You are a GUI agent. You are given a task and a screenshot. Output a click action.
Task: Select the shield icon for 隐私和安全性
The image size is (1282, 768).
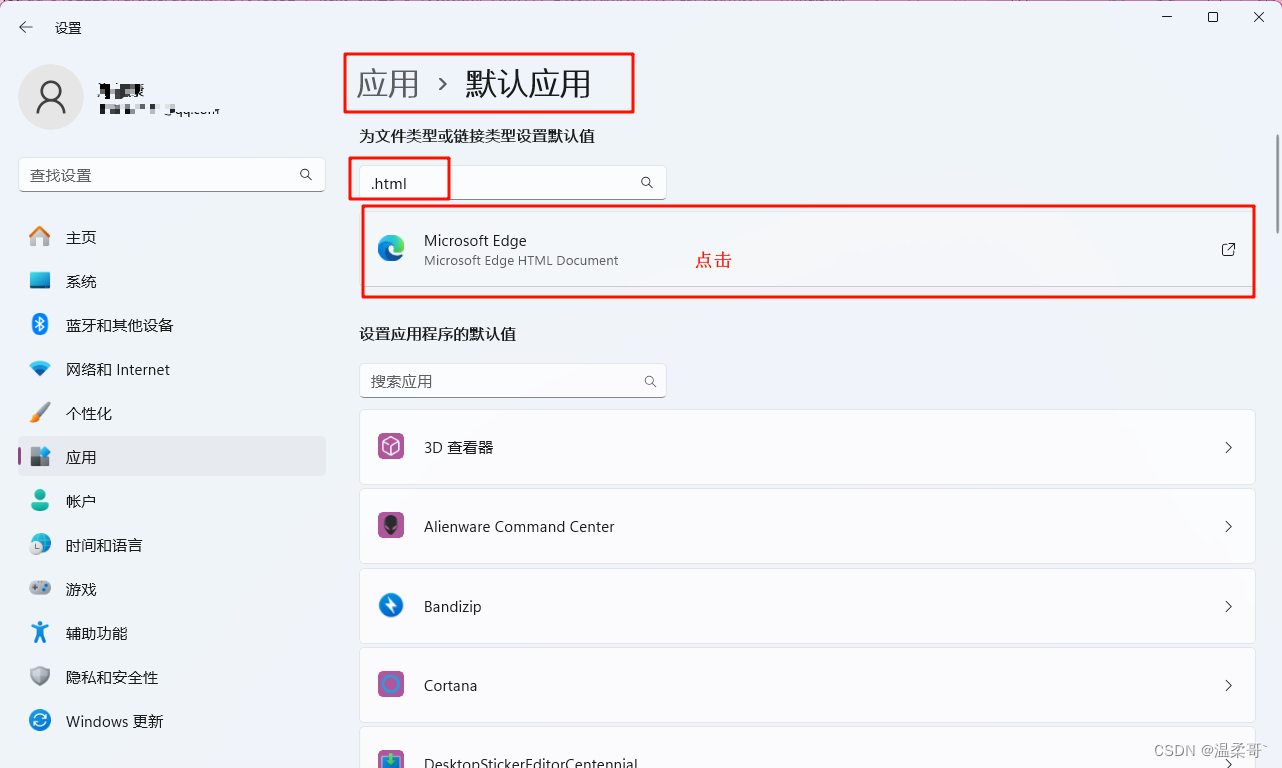[40, 676]
